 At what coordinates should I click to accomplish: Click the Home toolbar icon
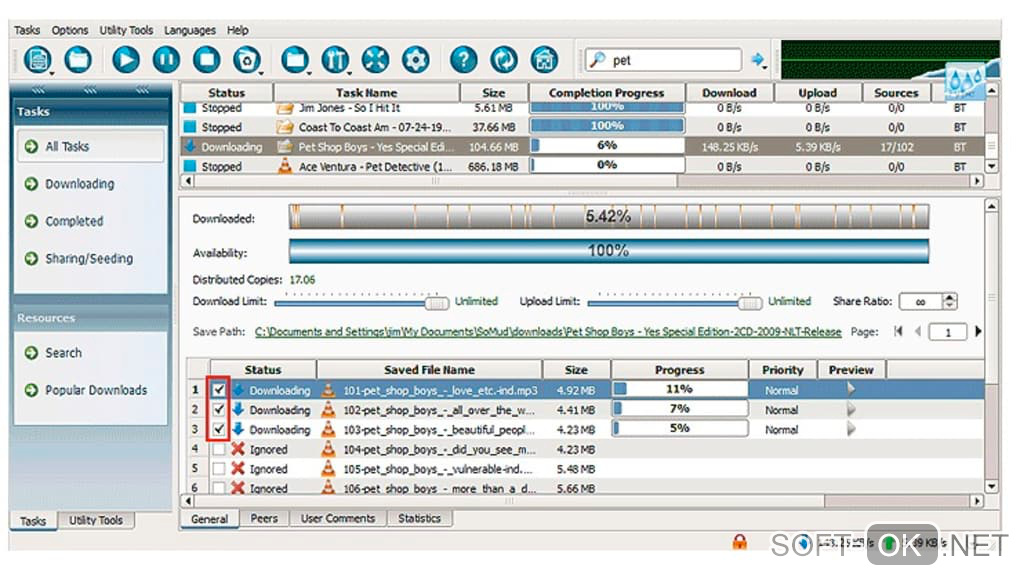[544, 60]
